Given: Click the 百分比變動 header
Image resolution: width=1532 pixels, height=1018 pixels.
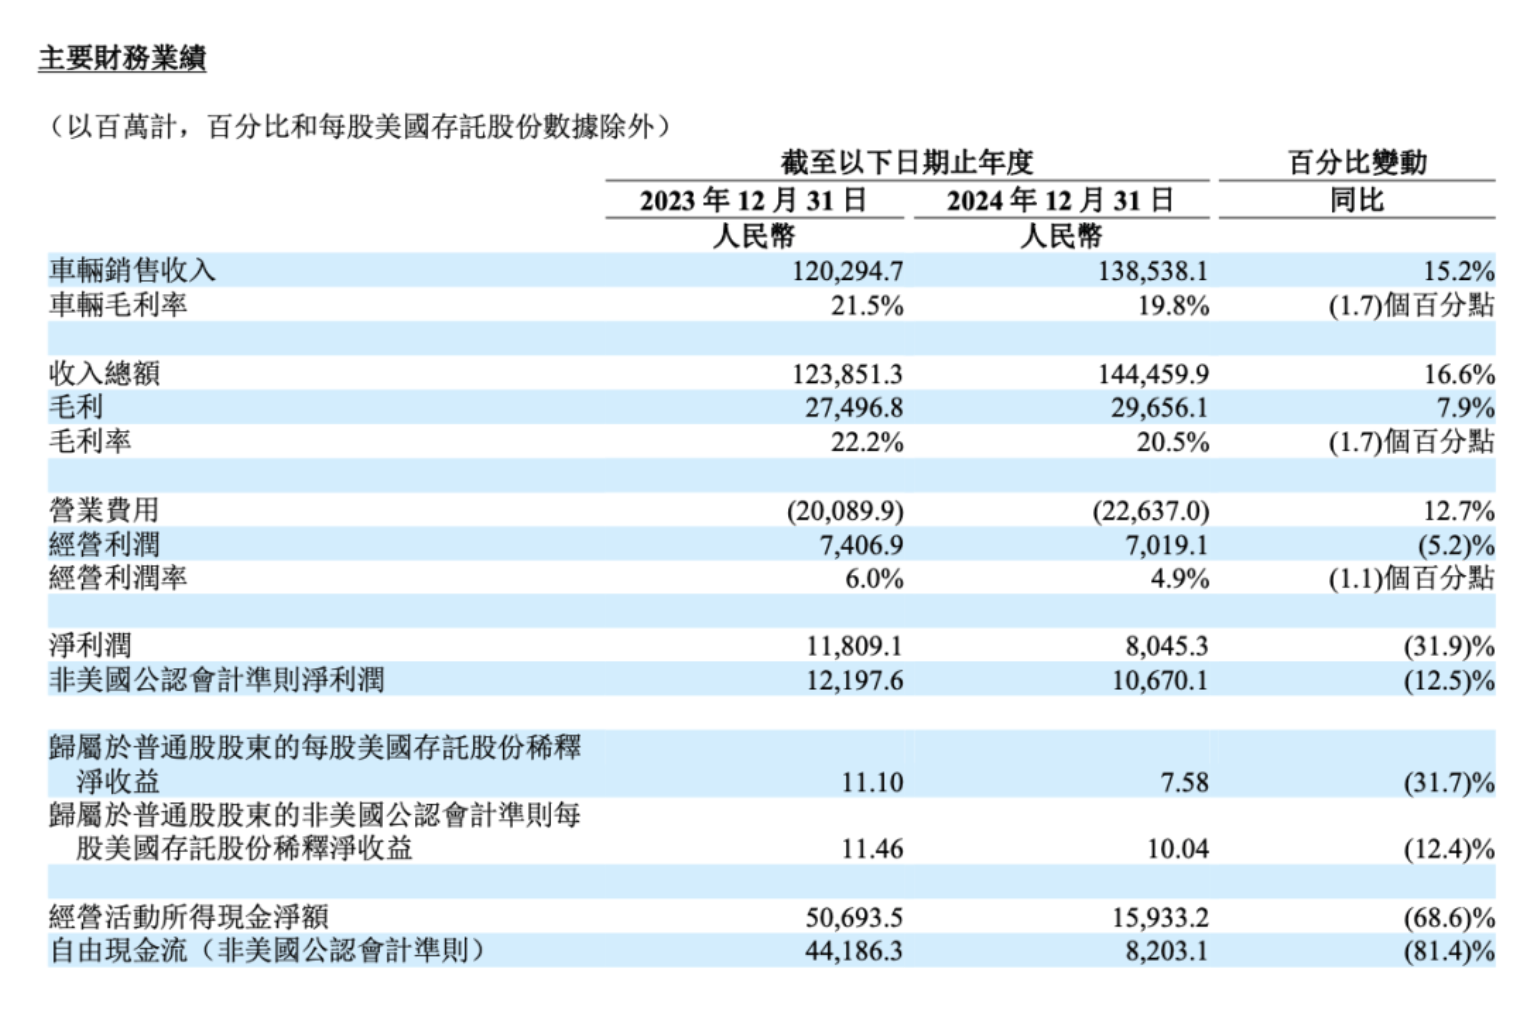Looking at the screenshot, I should point(1357,162).
